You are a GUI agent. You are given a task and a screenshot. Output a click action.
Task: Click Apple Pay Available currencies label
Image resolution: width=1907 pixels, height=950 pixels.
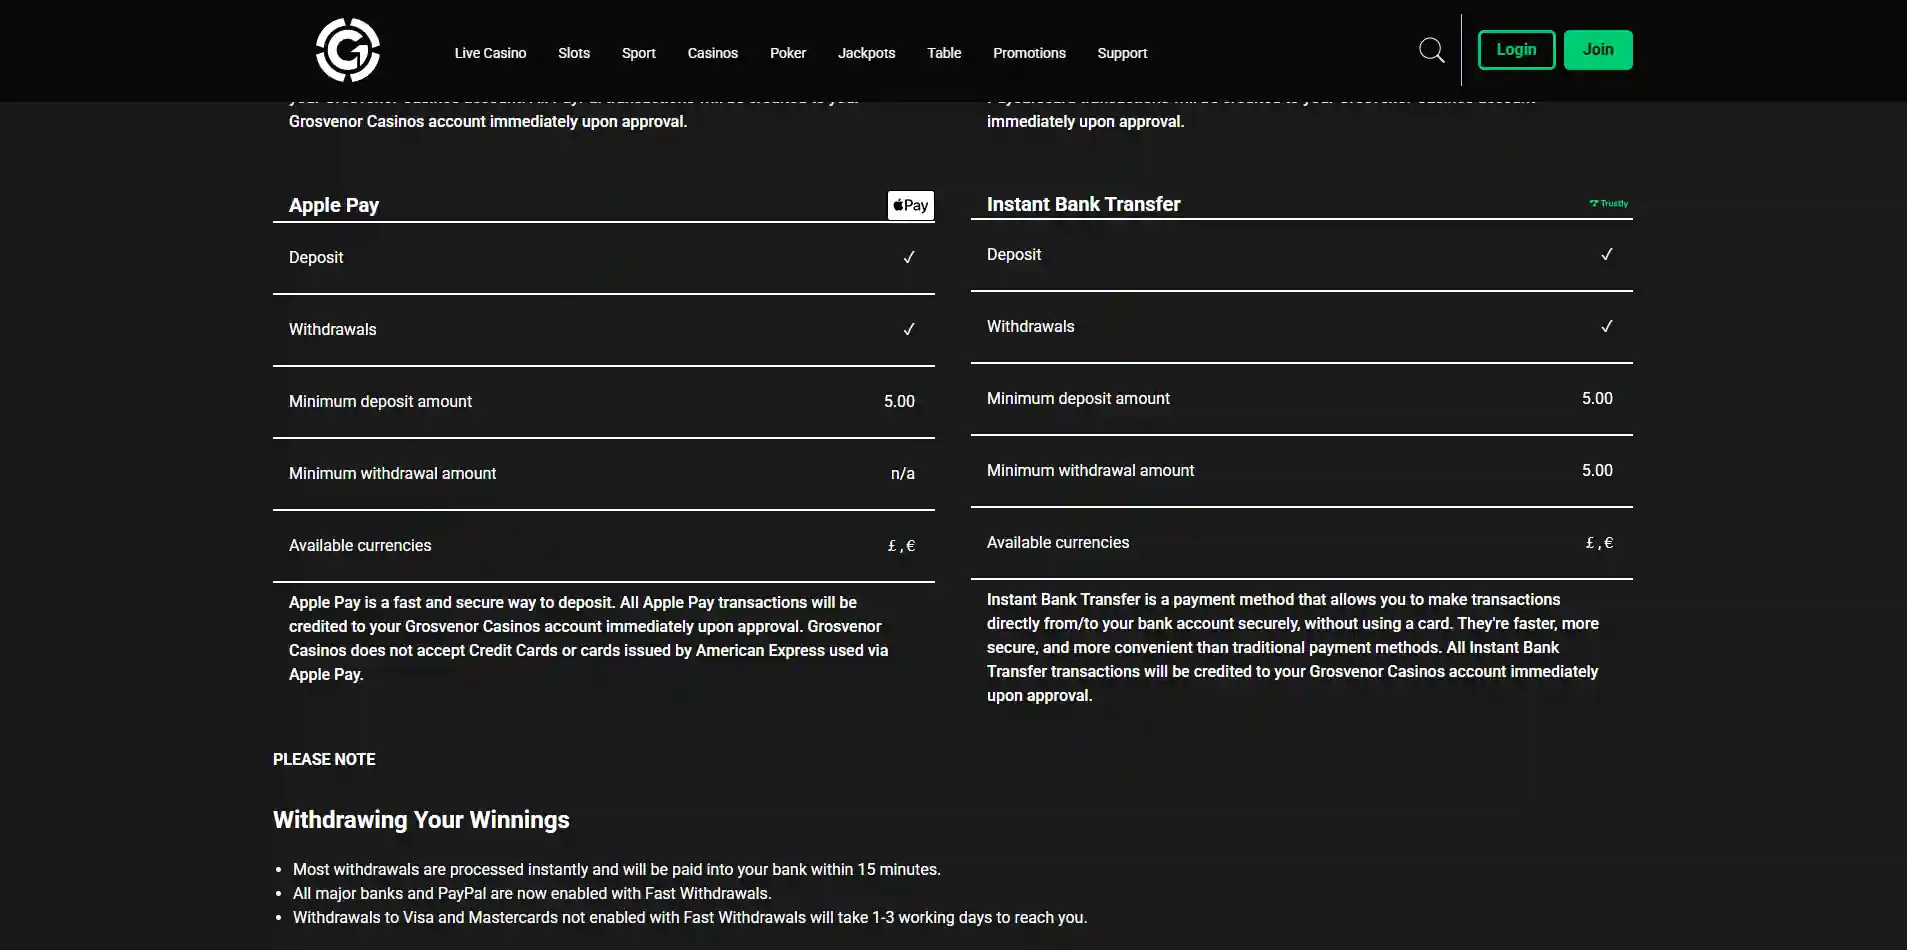[360, 545]
